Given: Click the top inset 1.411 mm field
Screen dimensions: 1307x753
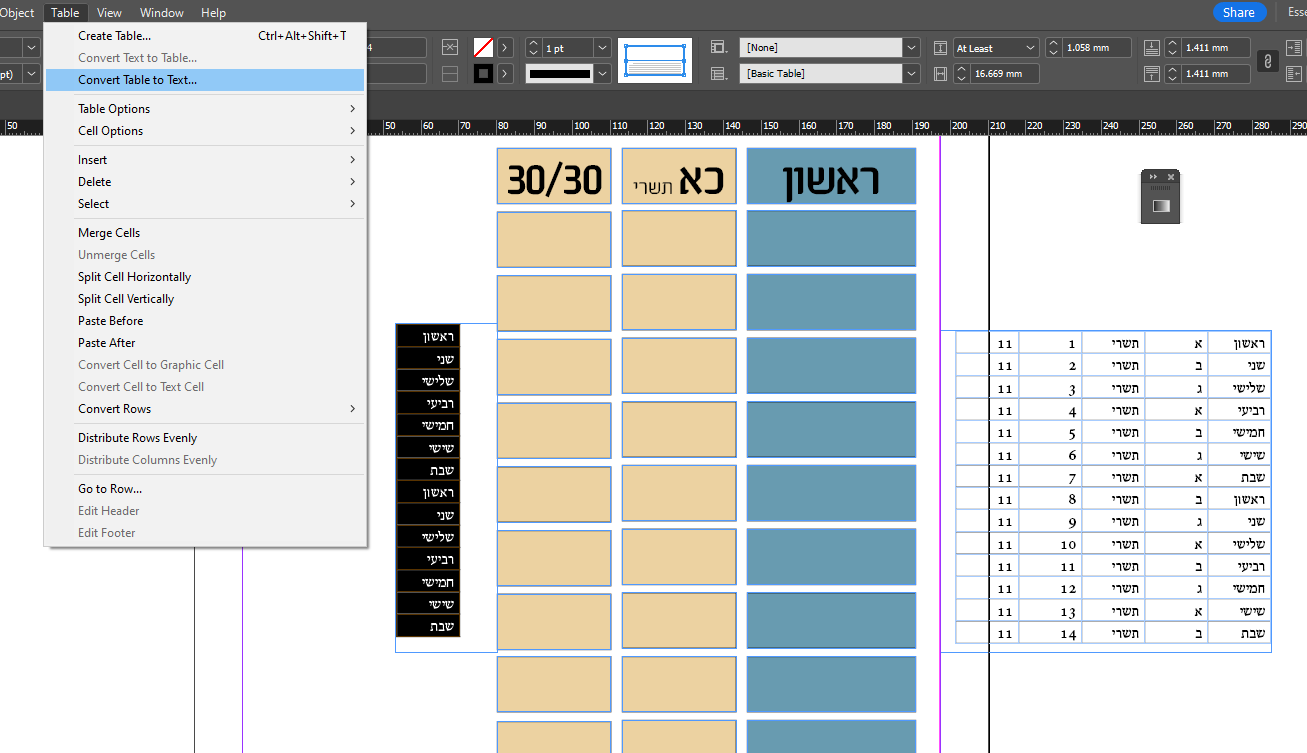Looking at the screenshot, I should point(1216,47).
